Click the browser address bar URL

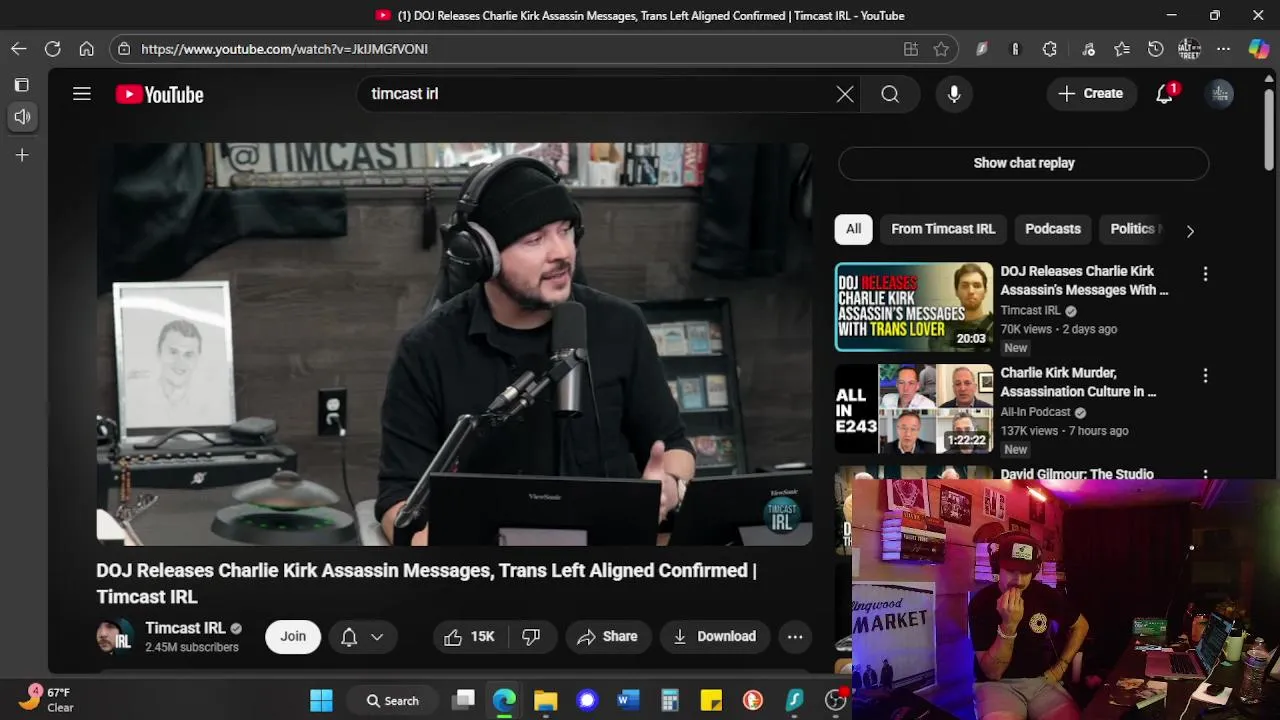tap(284, 49)
